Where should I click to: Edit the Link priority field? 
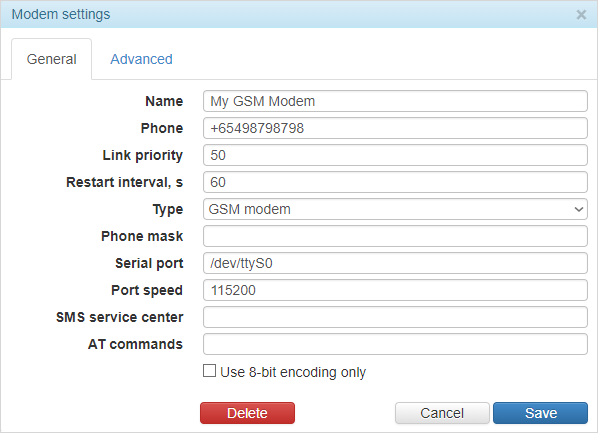395,155
